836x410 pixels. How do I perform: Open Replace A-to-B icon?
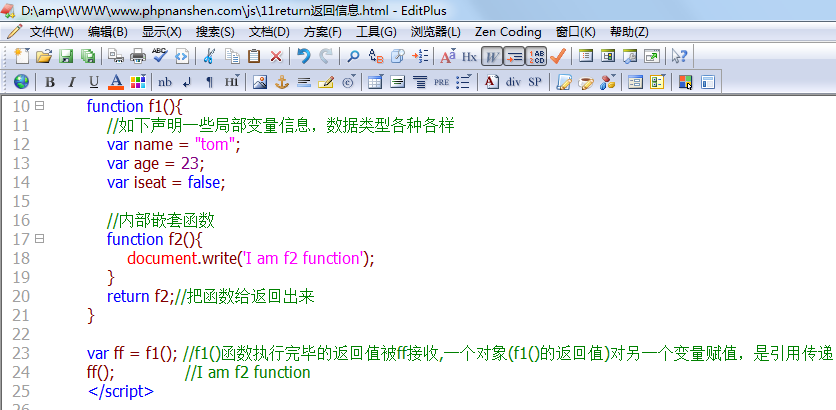coord(376,56)
